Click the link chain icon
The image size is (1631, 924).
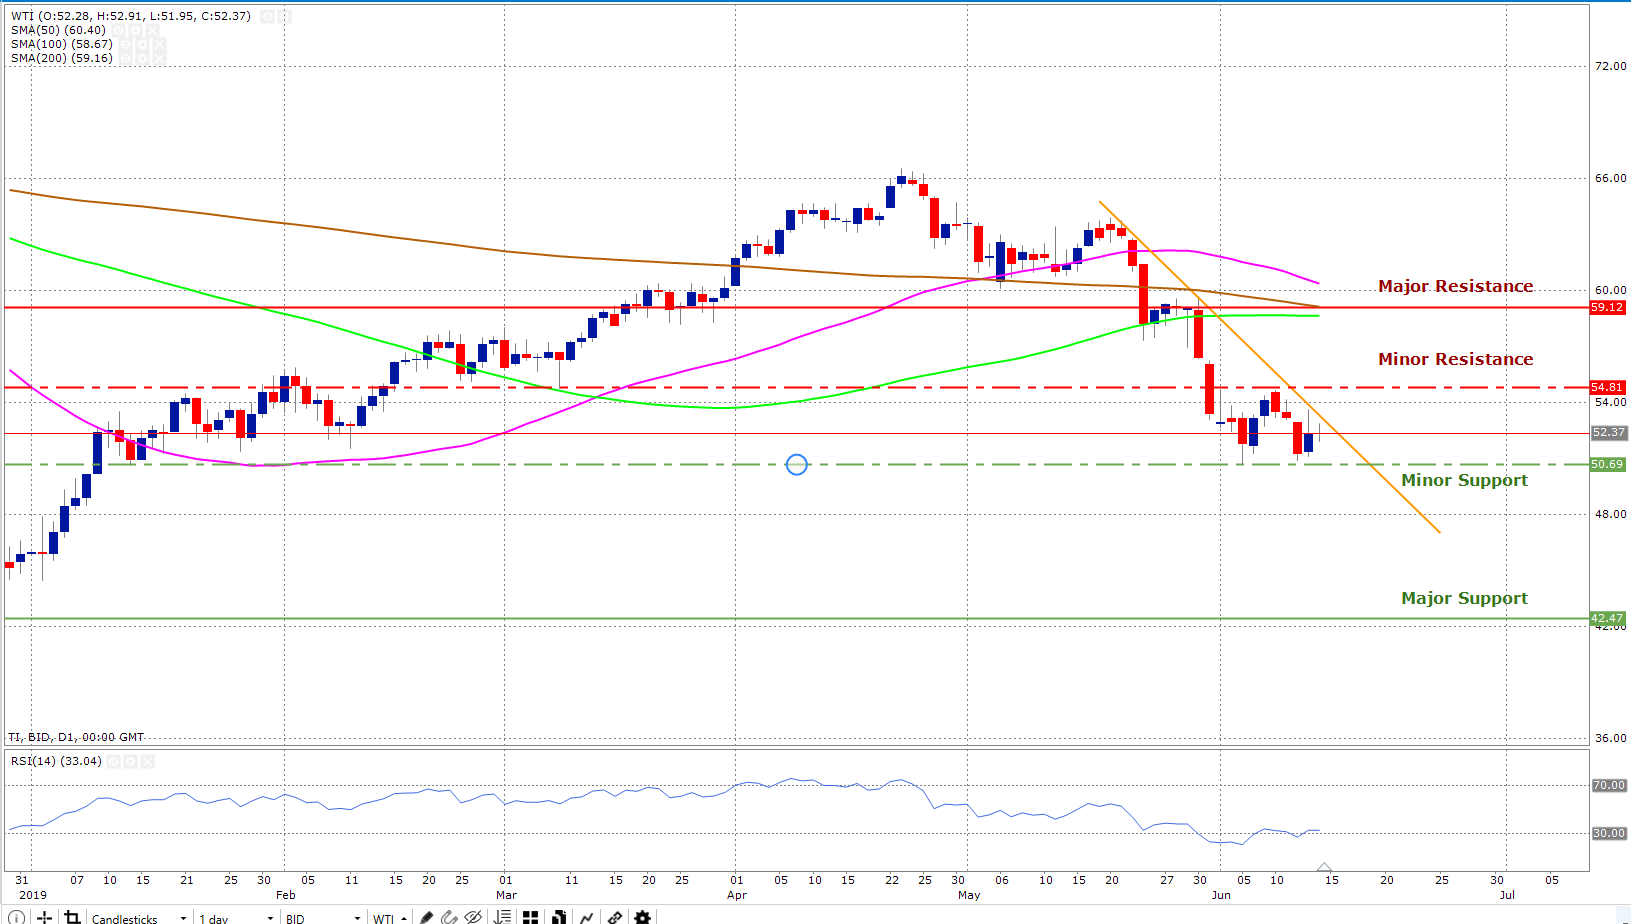point(614,917)
